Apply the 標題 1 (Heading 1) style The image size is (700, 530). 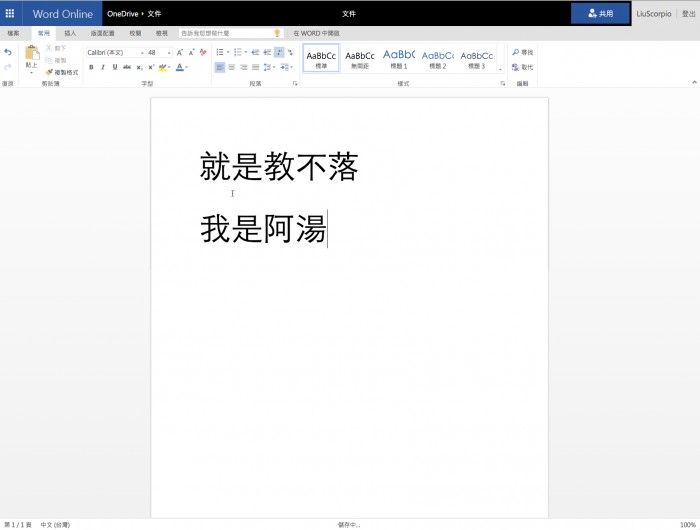coord(399,58)
